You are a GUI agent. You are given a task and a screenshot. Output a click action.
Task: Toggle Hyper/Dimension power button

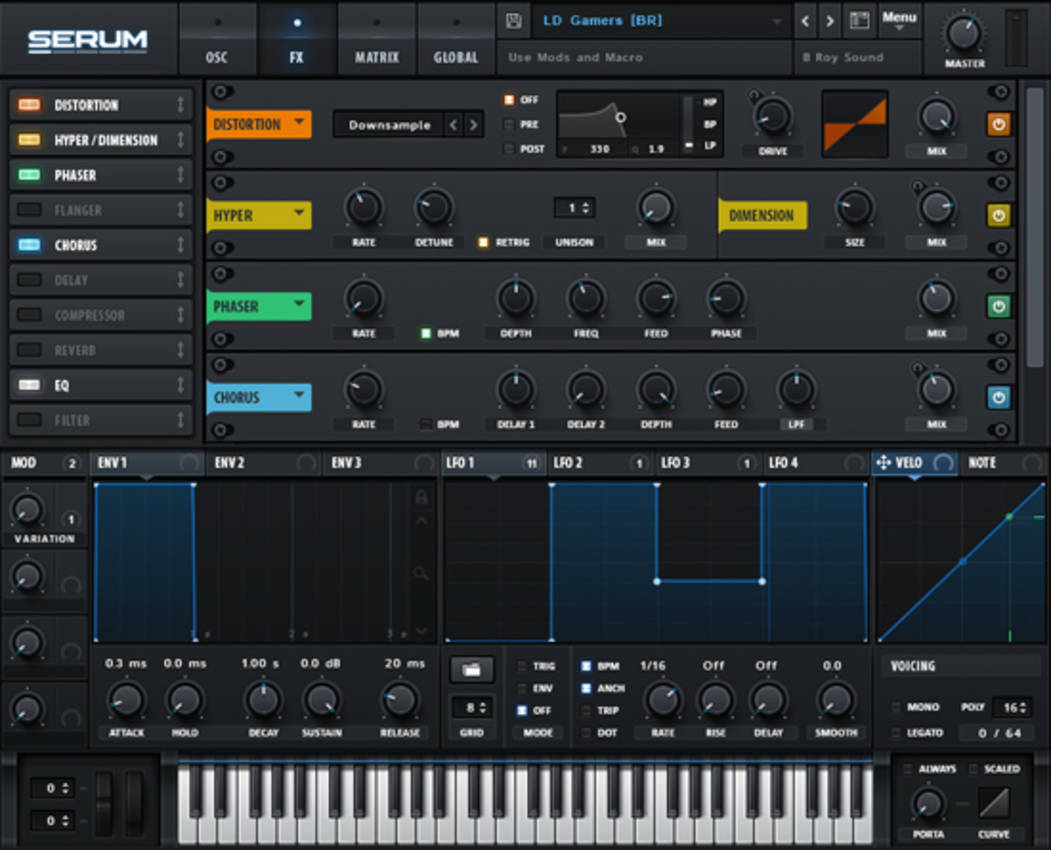[x=998, y=215]
